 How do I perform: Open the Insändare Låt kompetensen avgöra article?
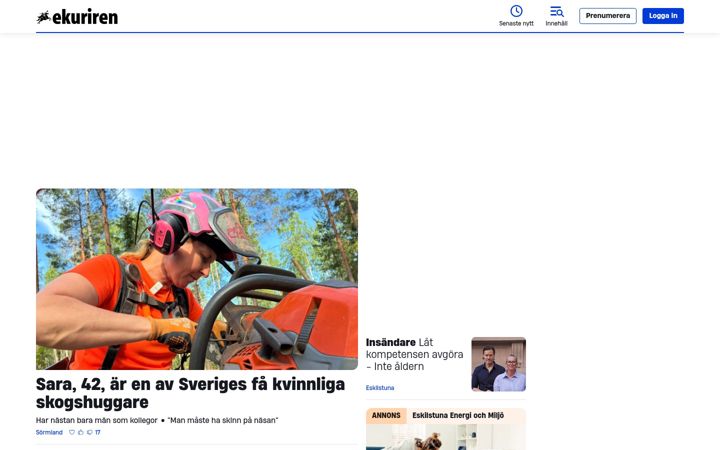(x=414, y=354)
